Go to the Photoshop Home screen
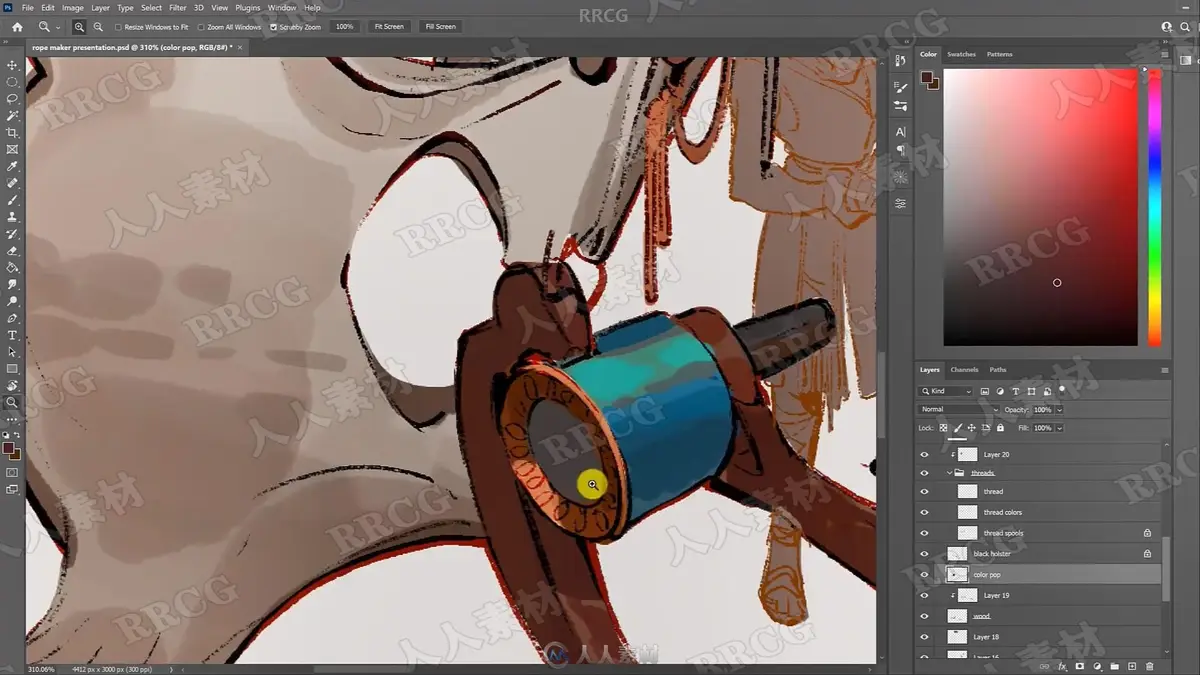 tap(17, 27)
